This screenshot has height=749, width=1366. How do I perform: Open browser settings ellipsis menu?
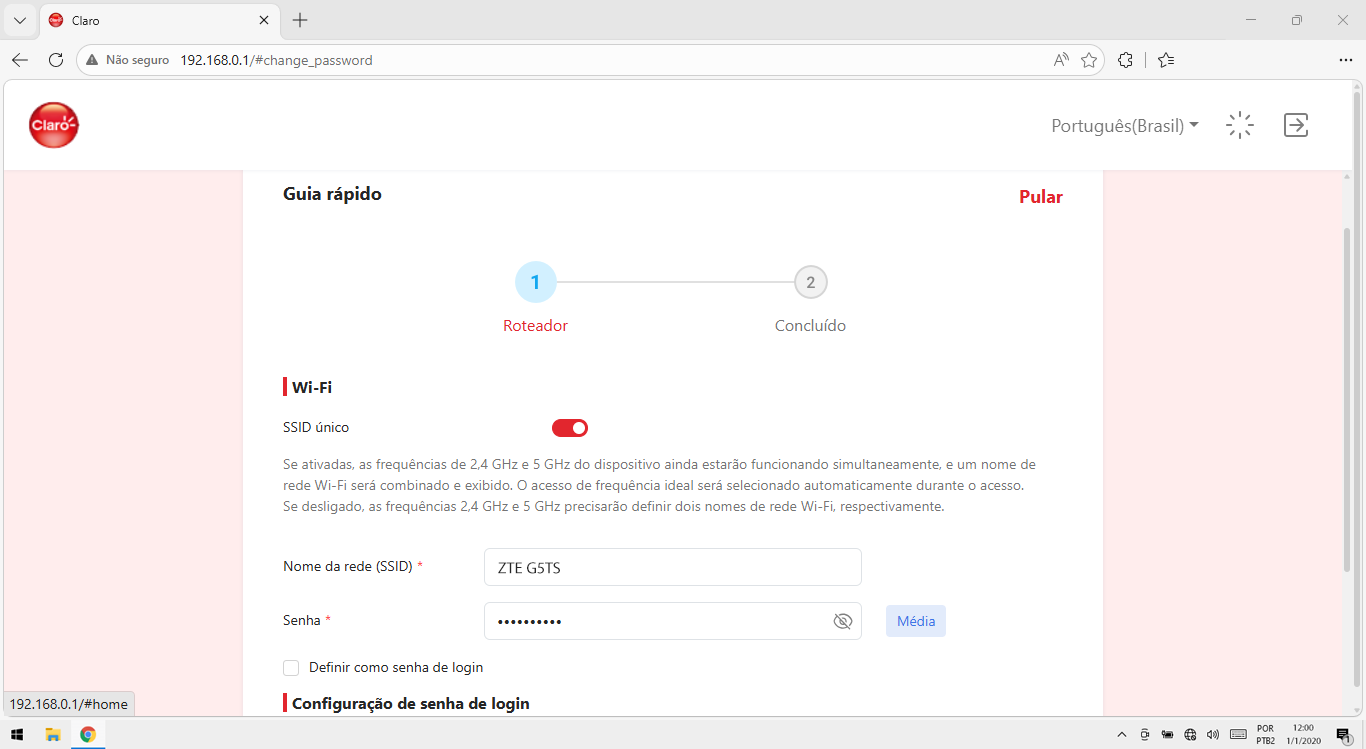click(x=1345, y=60)
